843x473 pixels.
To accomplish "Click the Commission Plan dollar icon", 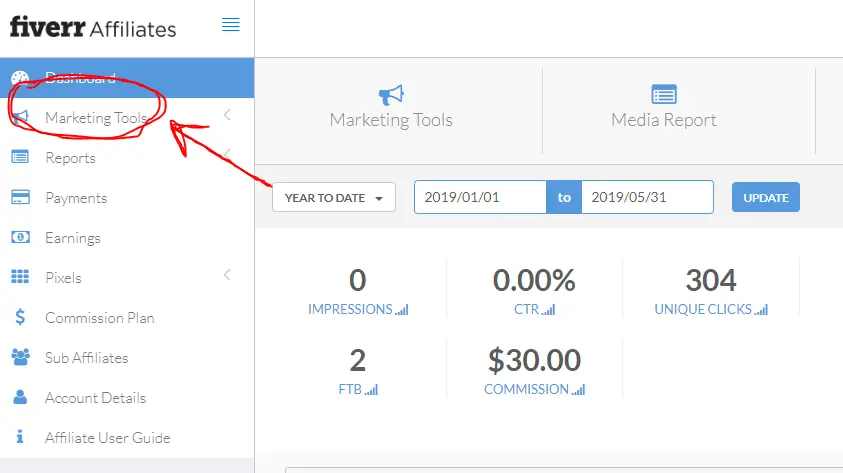I will [x=20, y=317].
